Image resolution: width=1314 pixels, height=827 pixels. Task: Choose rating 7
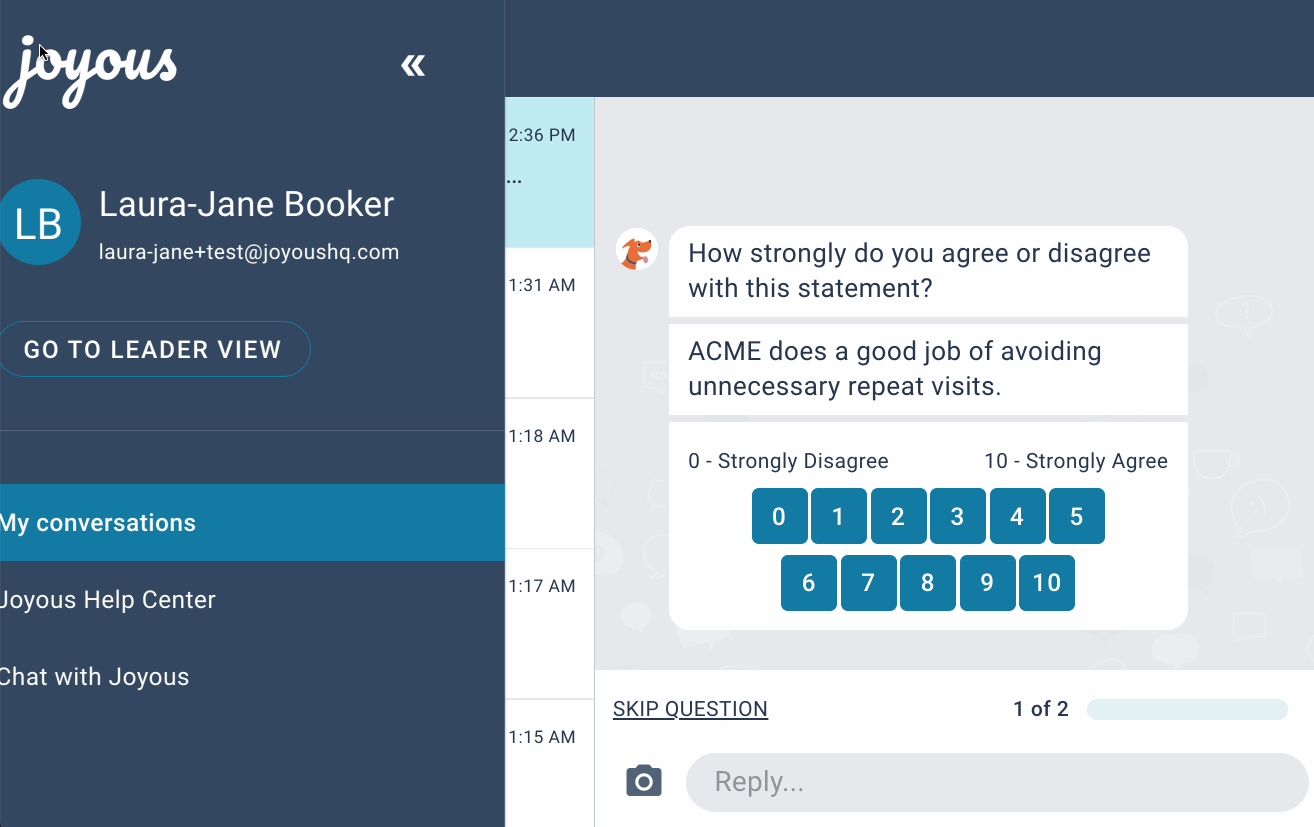pyautogui.click(x=868, y=583)
